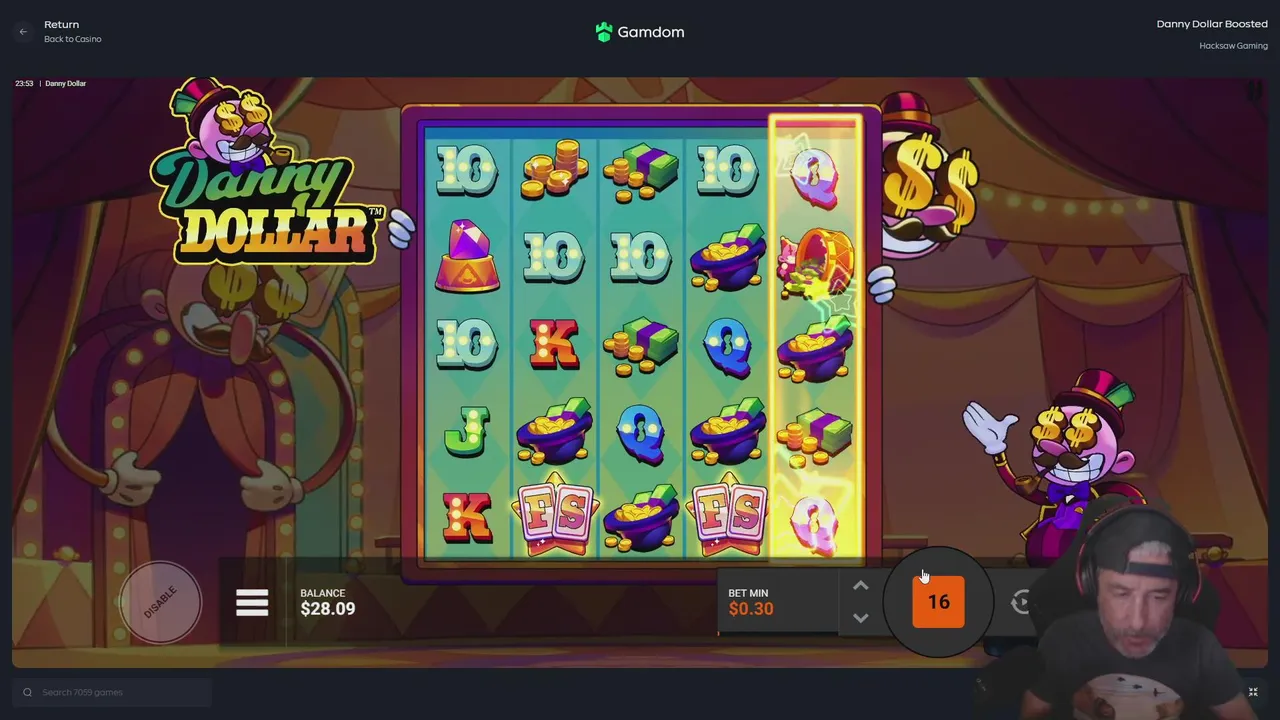
Task: Click the green J symbol on the reels
Action: [466, 430]
